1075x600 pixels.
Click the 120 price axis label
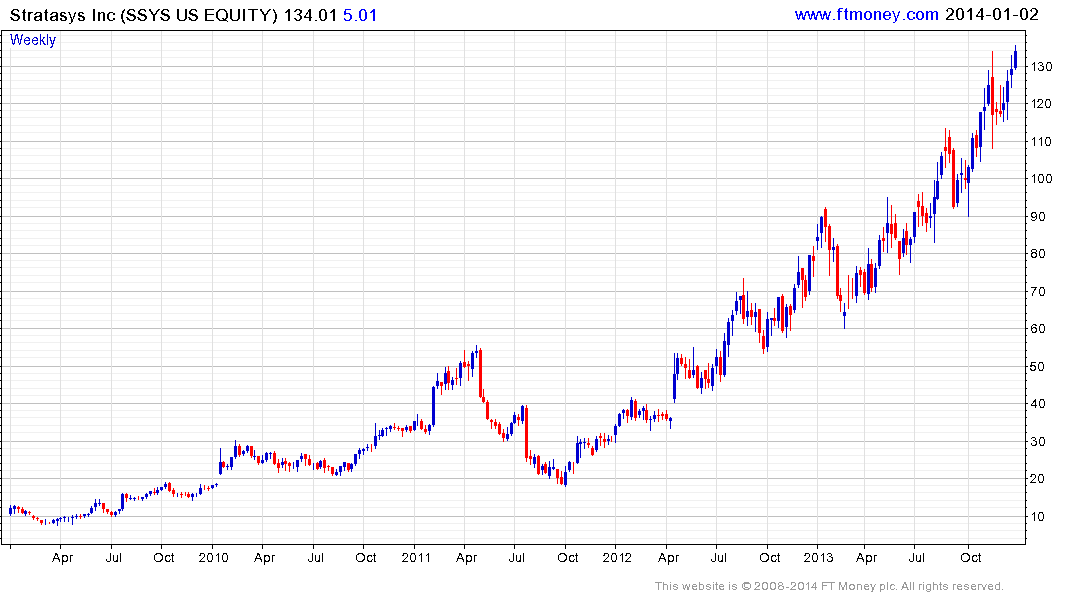pyautogui.click(x=1041, y=104)
